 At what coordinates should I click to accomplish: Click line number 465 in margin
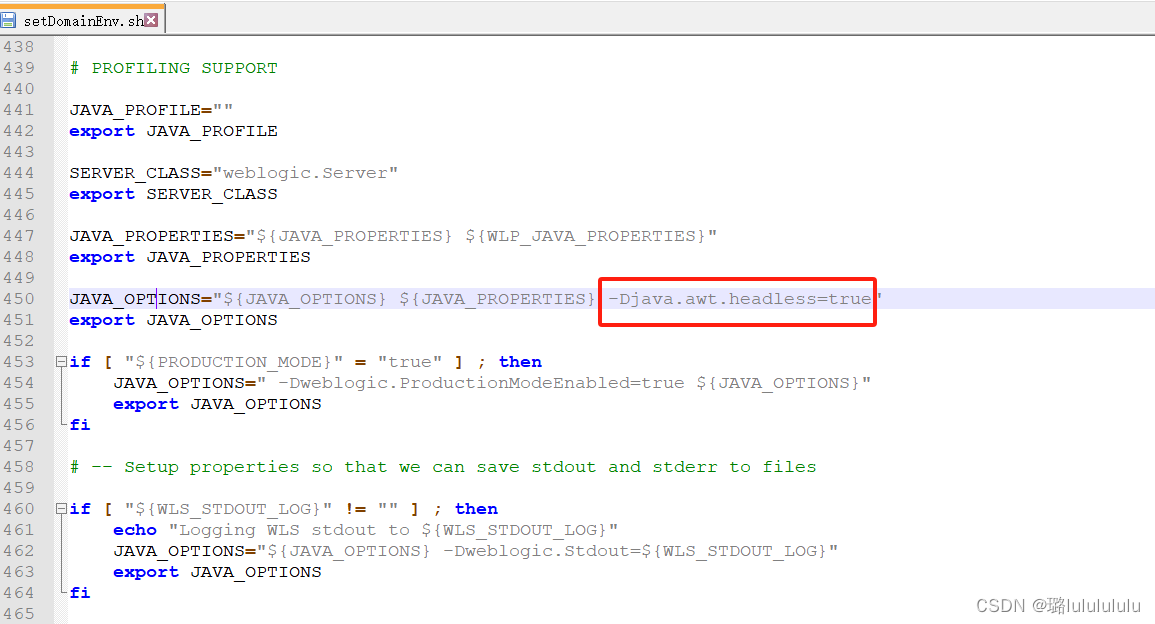[x=18, y=614]
